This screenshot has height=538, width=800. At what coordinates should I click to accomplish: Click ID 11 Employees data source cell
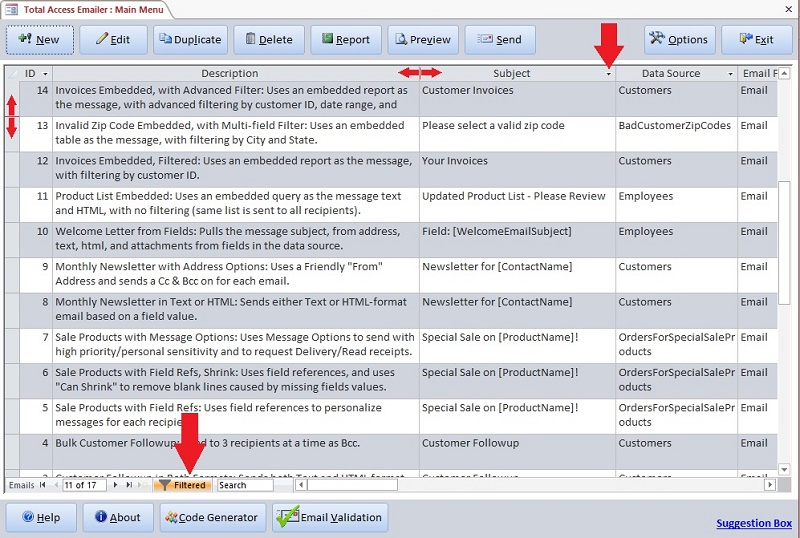[677, 204]
